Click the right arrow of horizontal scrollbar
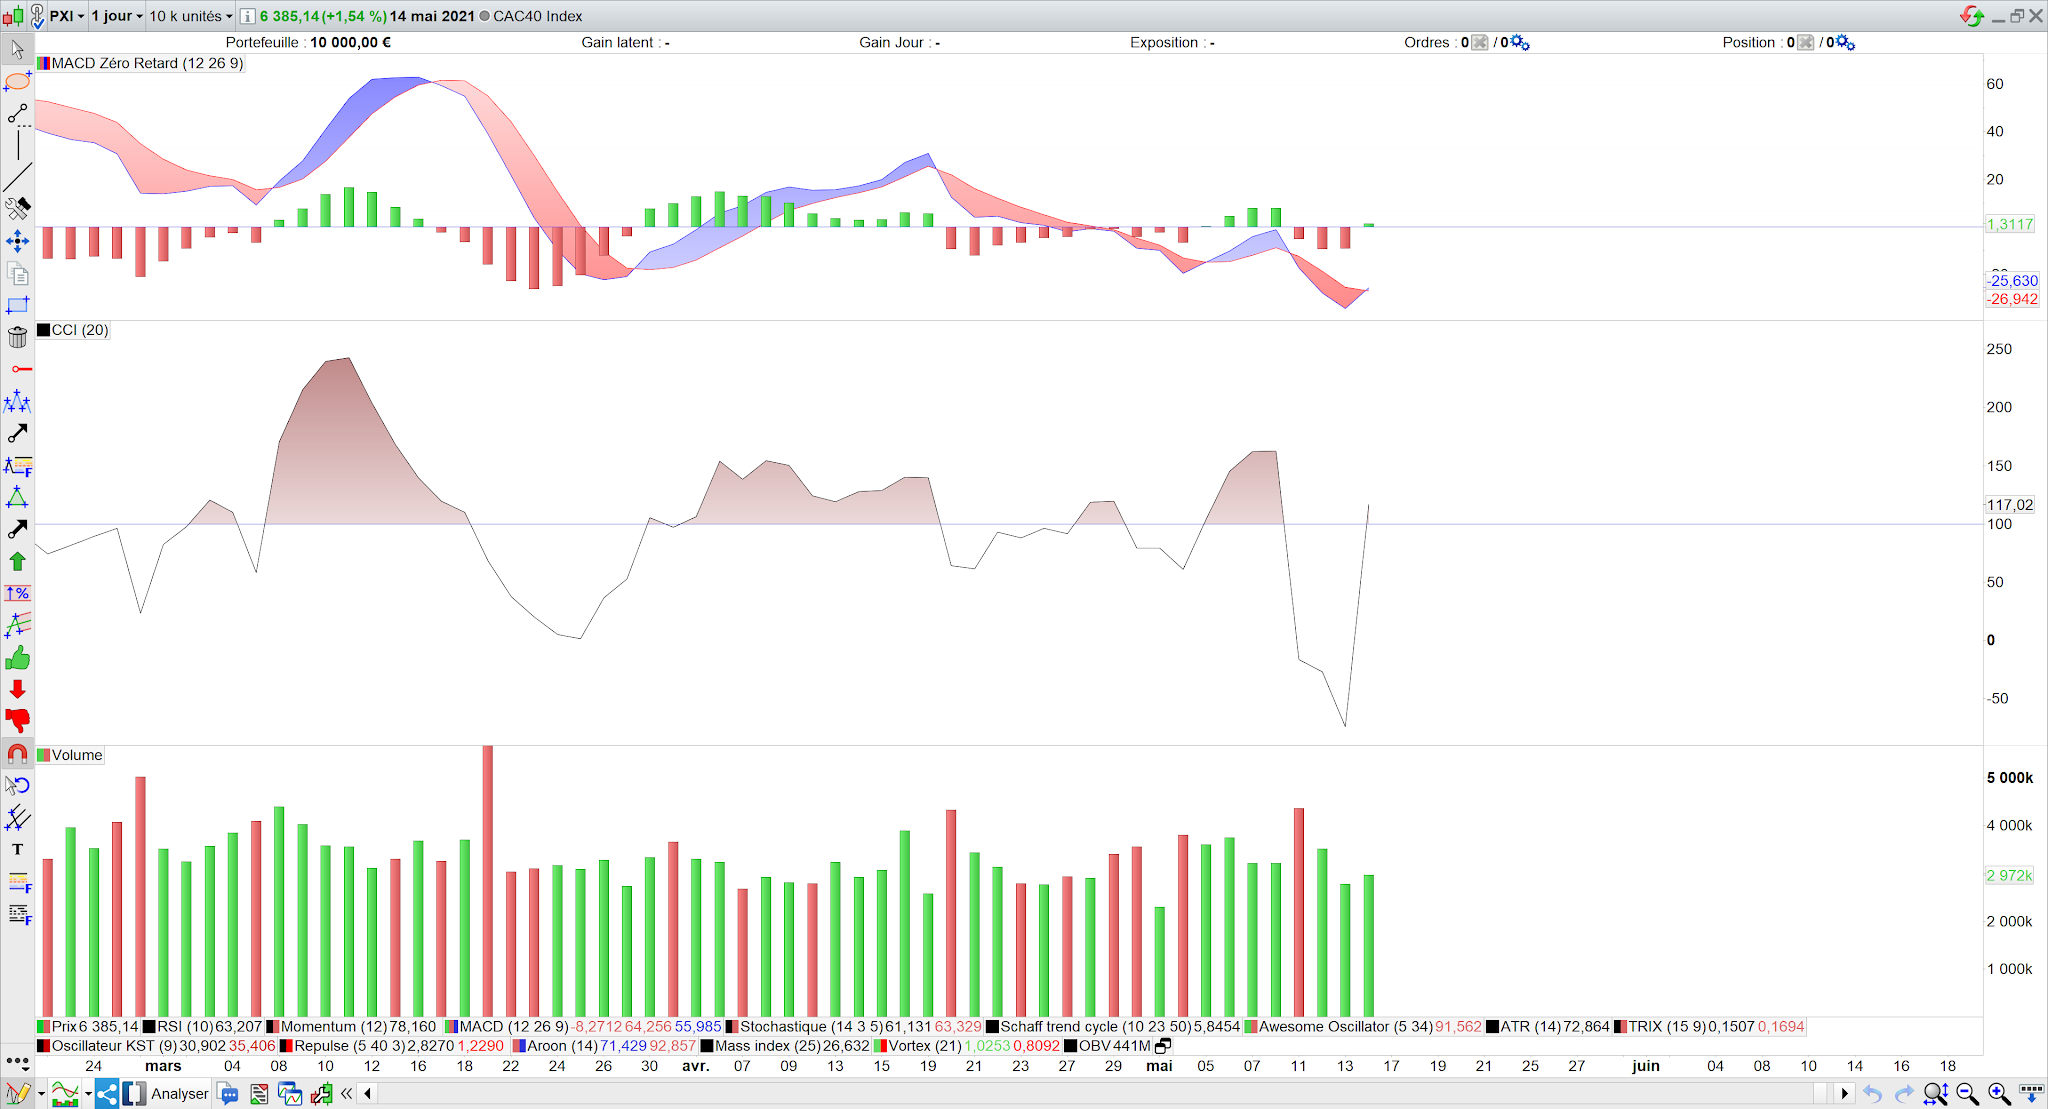This screenshot has width=2048, height=1109. tap(1845, 1094)
